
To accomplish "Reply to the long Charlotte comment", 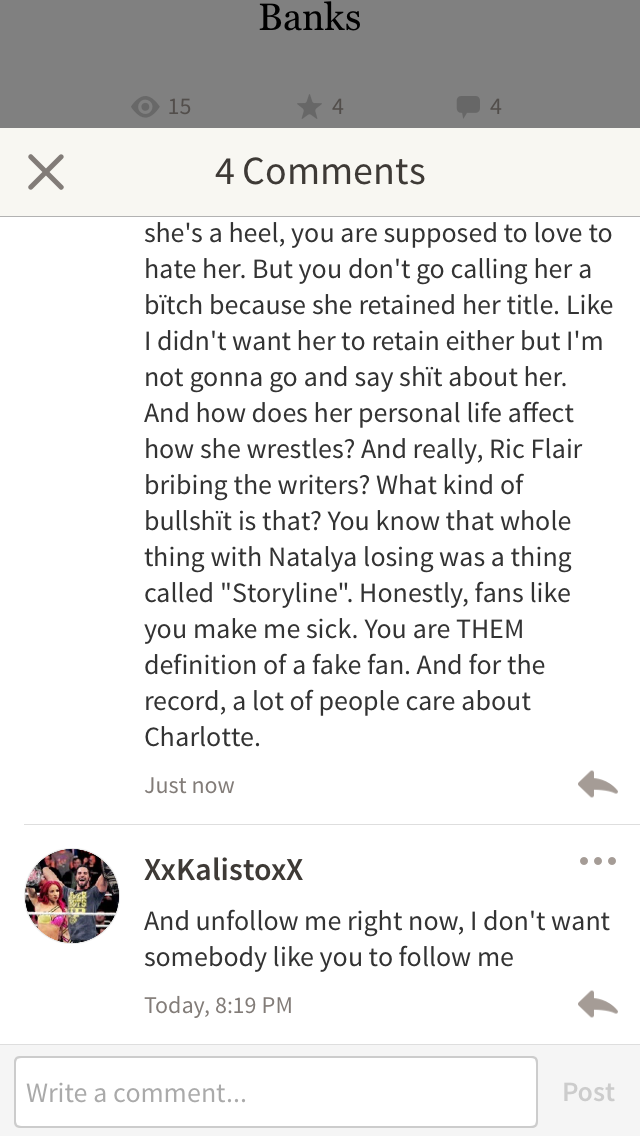I will click(598, 785).
